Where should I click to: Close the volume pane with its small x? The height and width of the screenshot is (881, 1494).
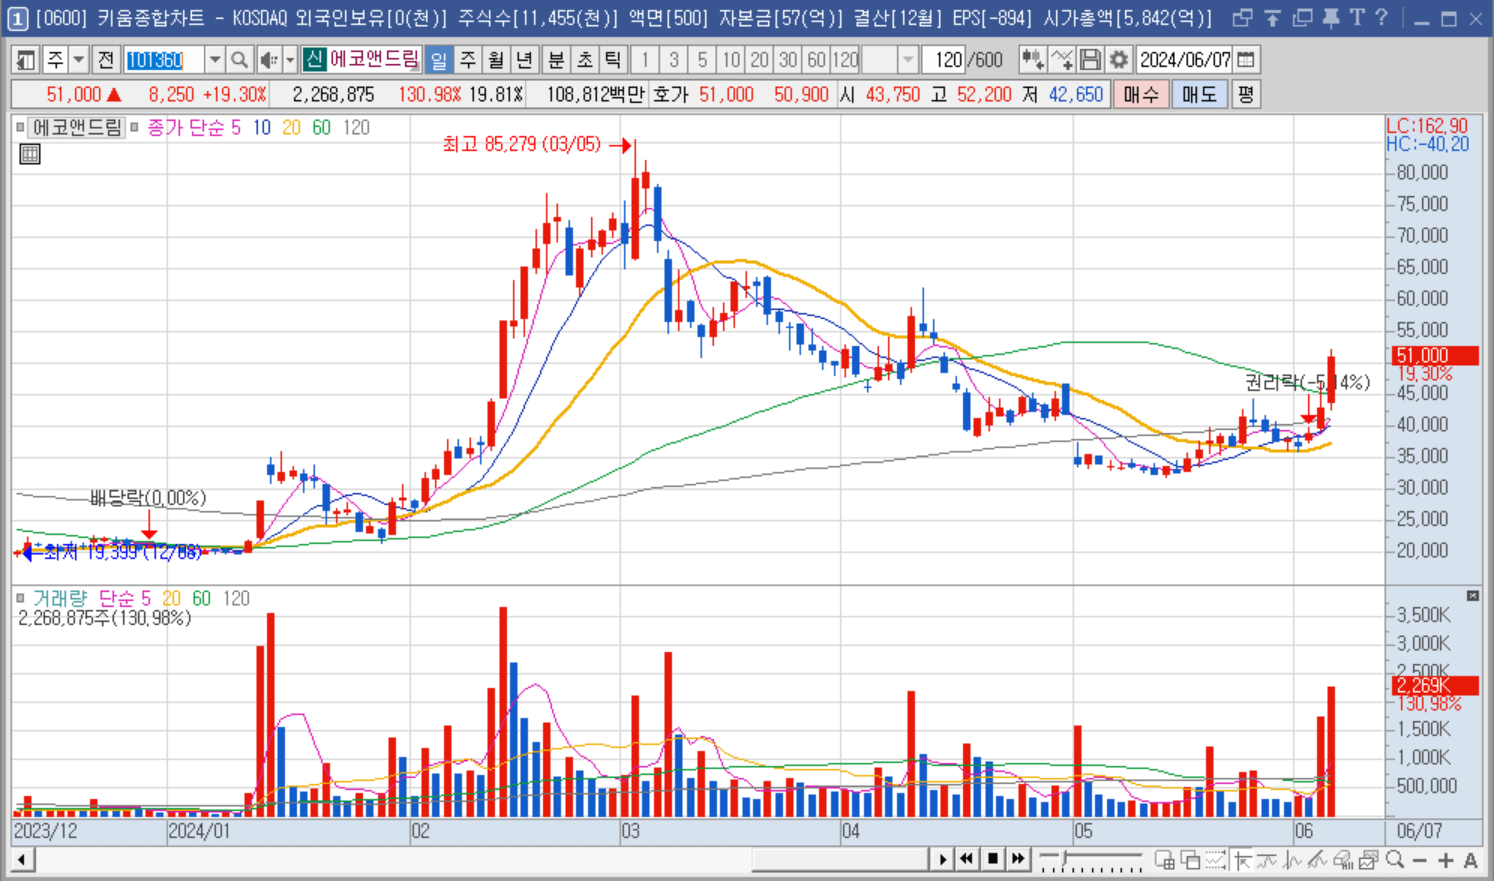tap(1472, 596)
